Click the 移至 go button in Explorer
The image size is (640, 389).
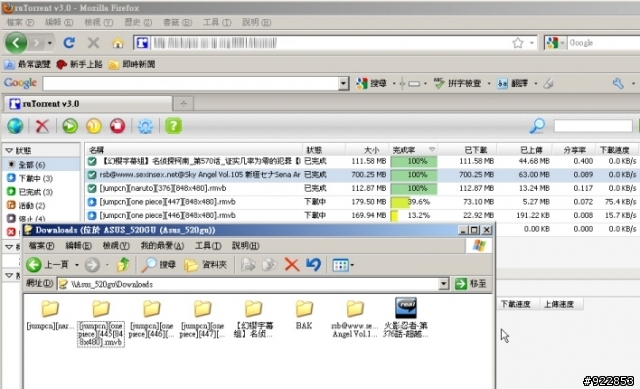pyautogui.click(x=471, y=283)
